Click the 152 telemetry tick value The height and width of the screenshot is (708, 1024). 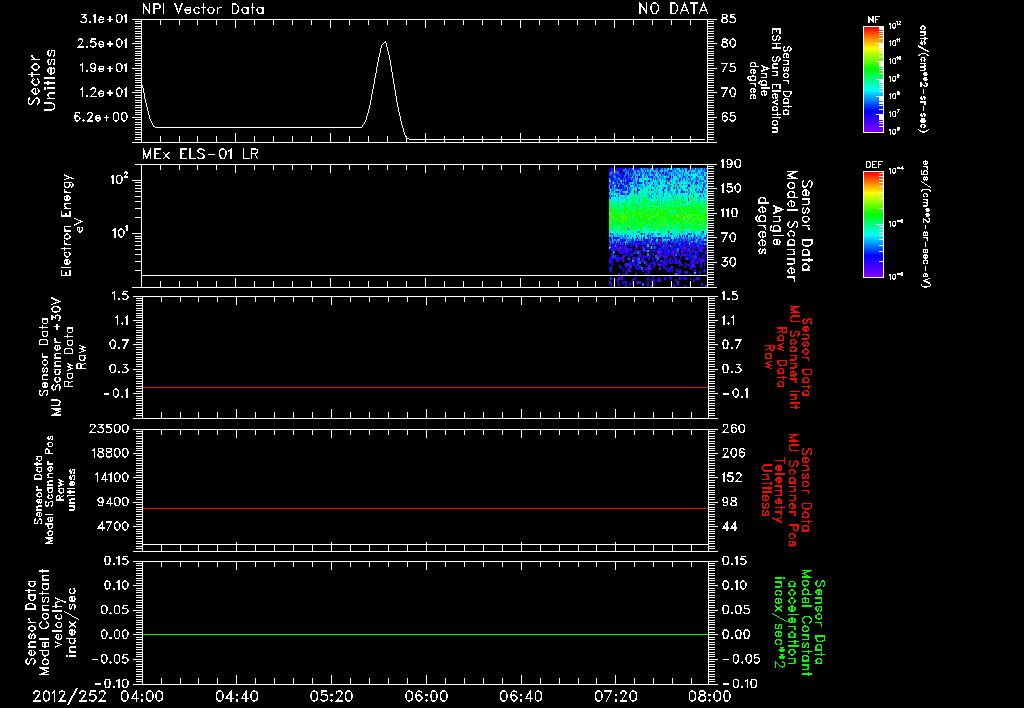coord(731,477)
